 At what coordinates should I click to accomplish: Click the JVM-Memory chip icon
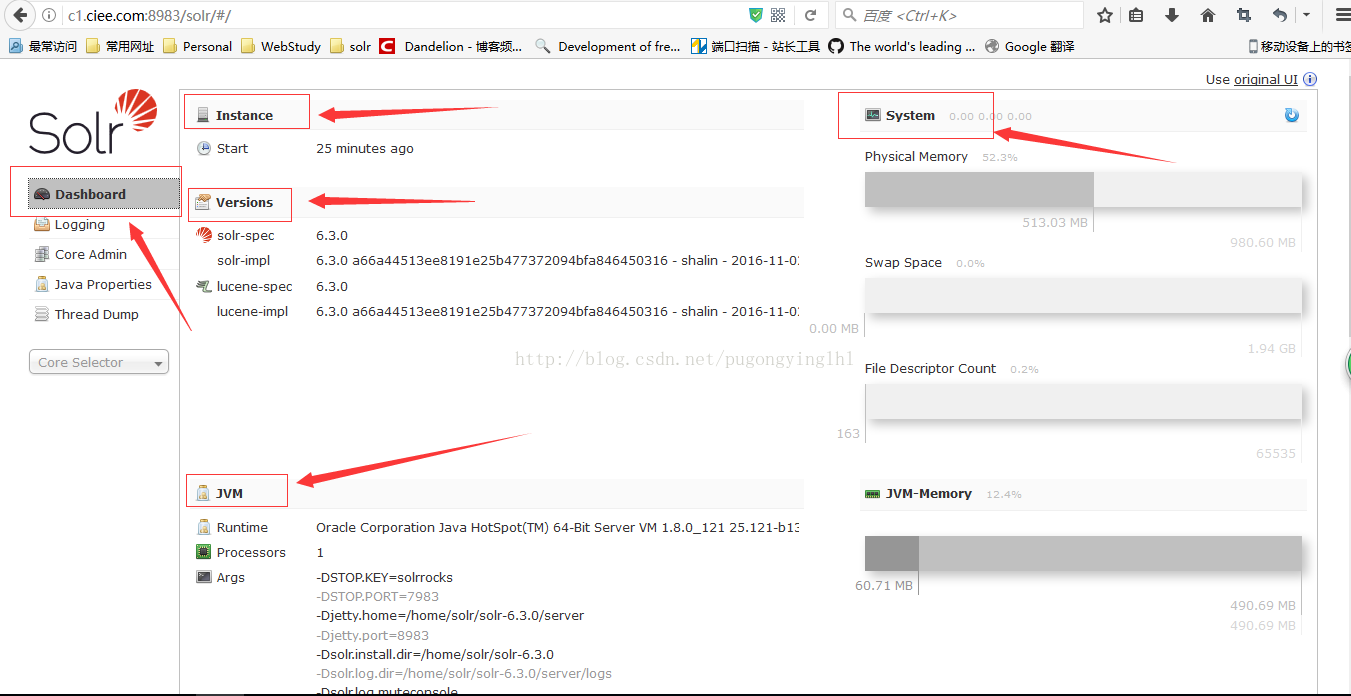pos(873,493)
